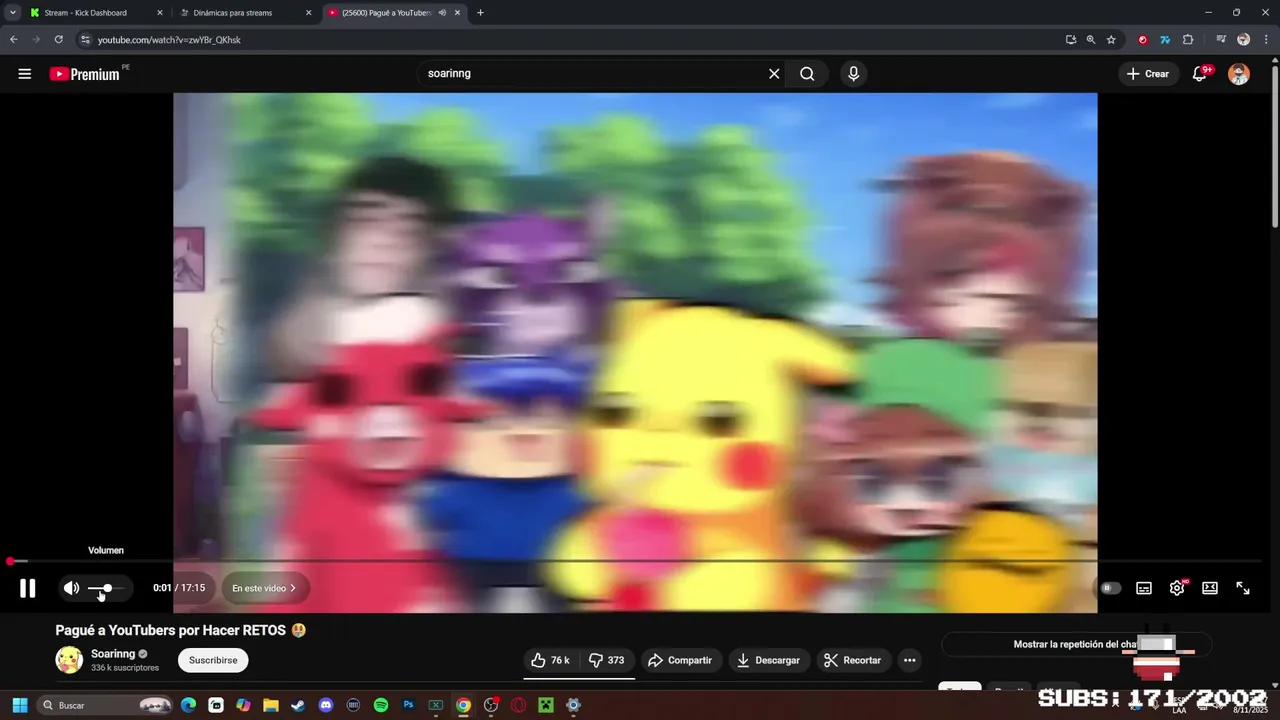1280x720 pixels.
Task: Show chat replay panel
Action: (x=1077, y=645)
